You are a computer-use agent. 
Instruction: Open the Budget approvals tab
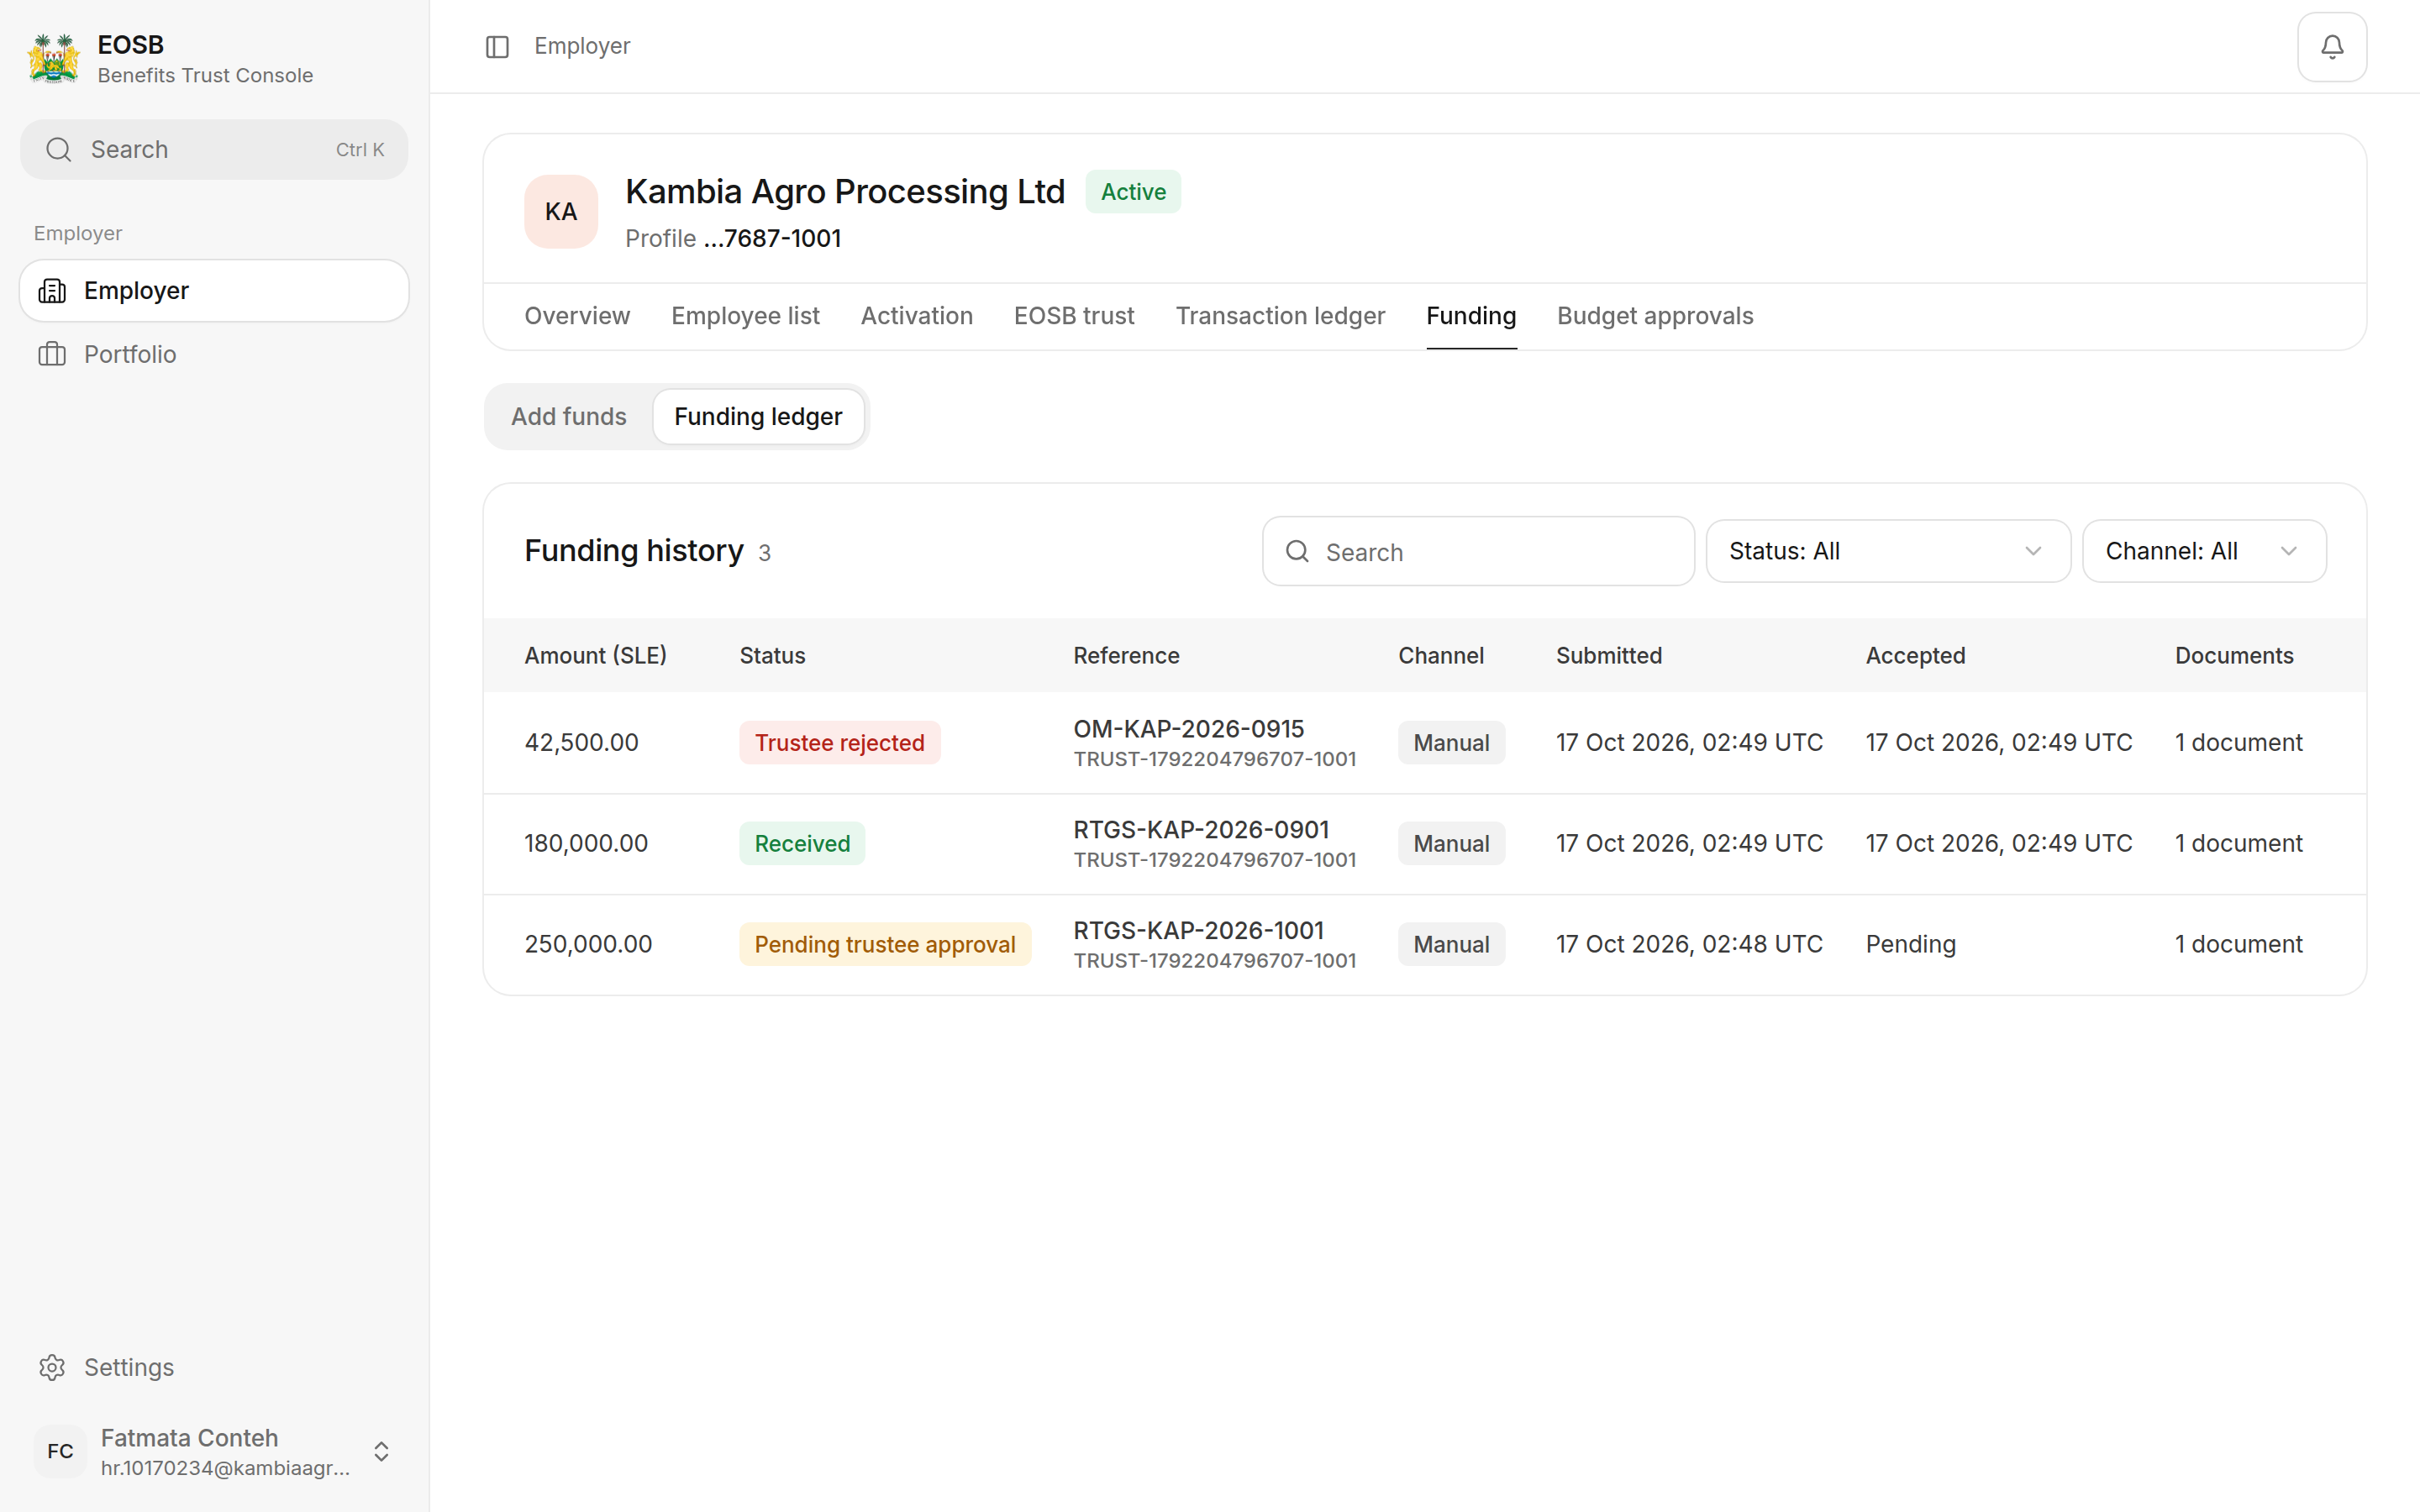pos(1655,316)
